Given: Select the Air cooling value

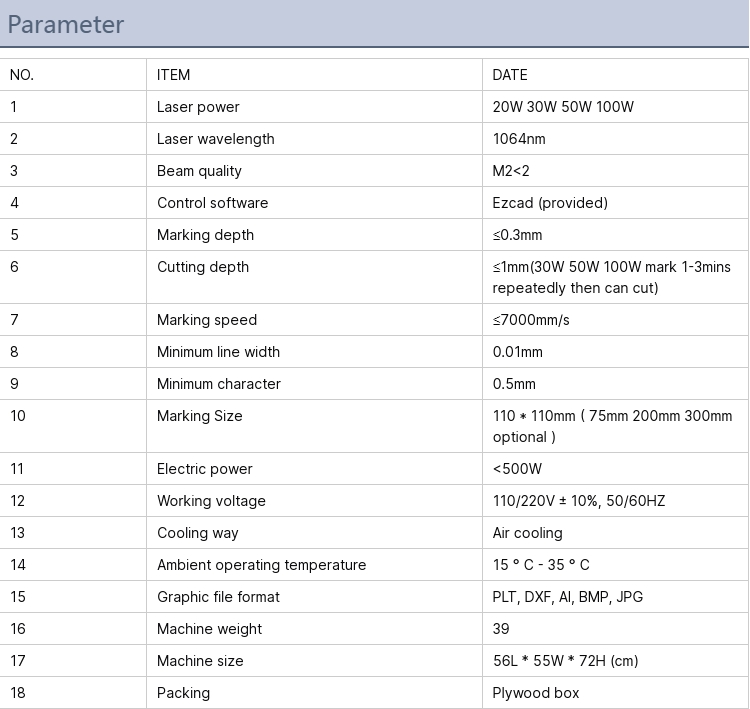Looking at the screenshot, I should [x=528, y=533].
